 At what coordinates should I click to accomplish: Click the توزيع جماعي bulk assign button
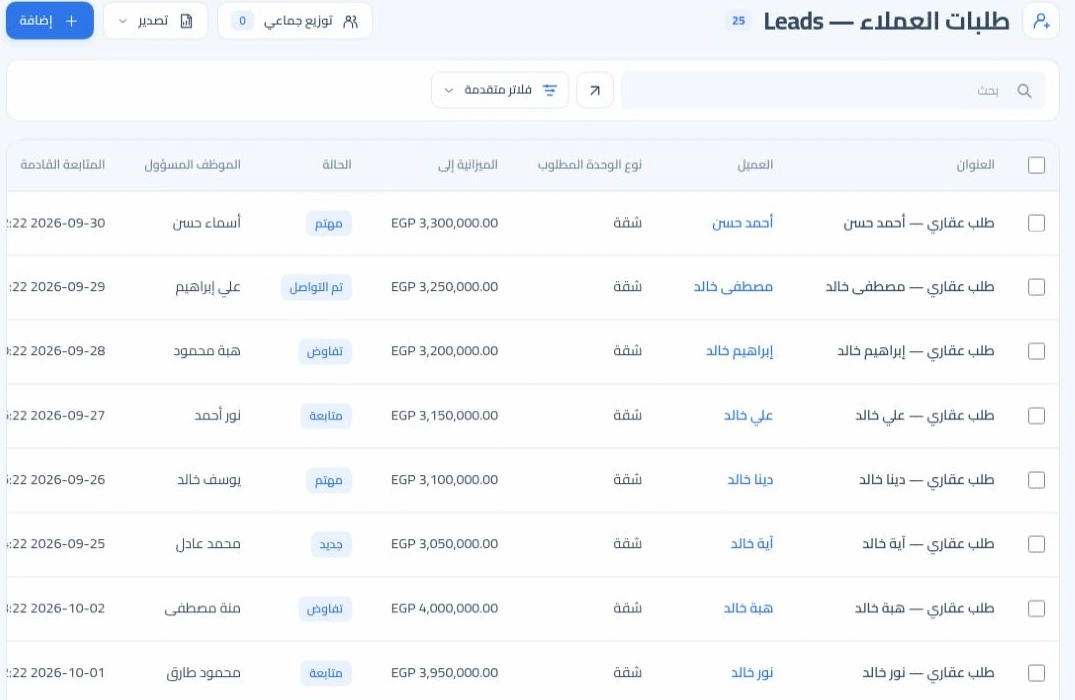295,21
